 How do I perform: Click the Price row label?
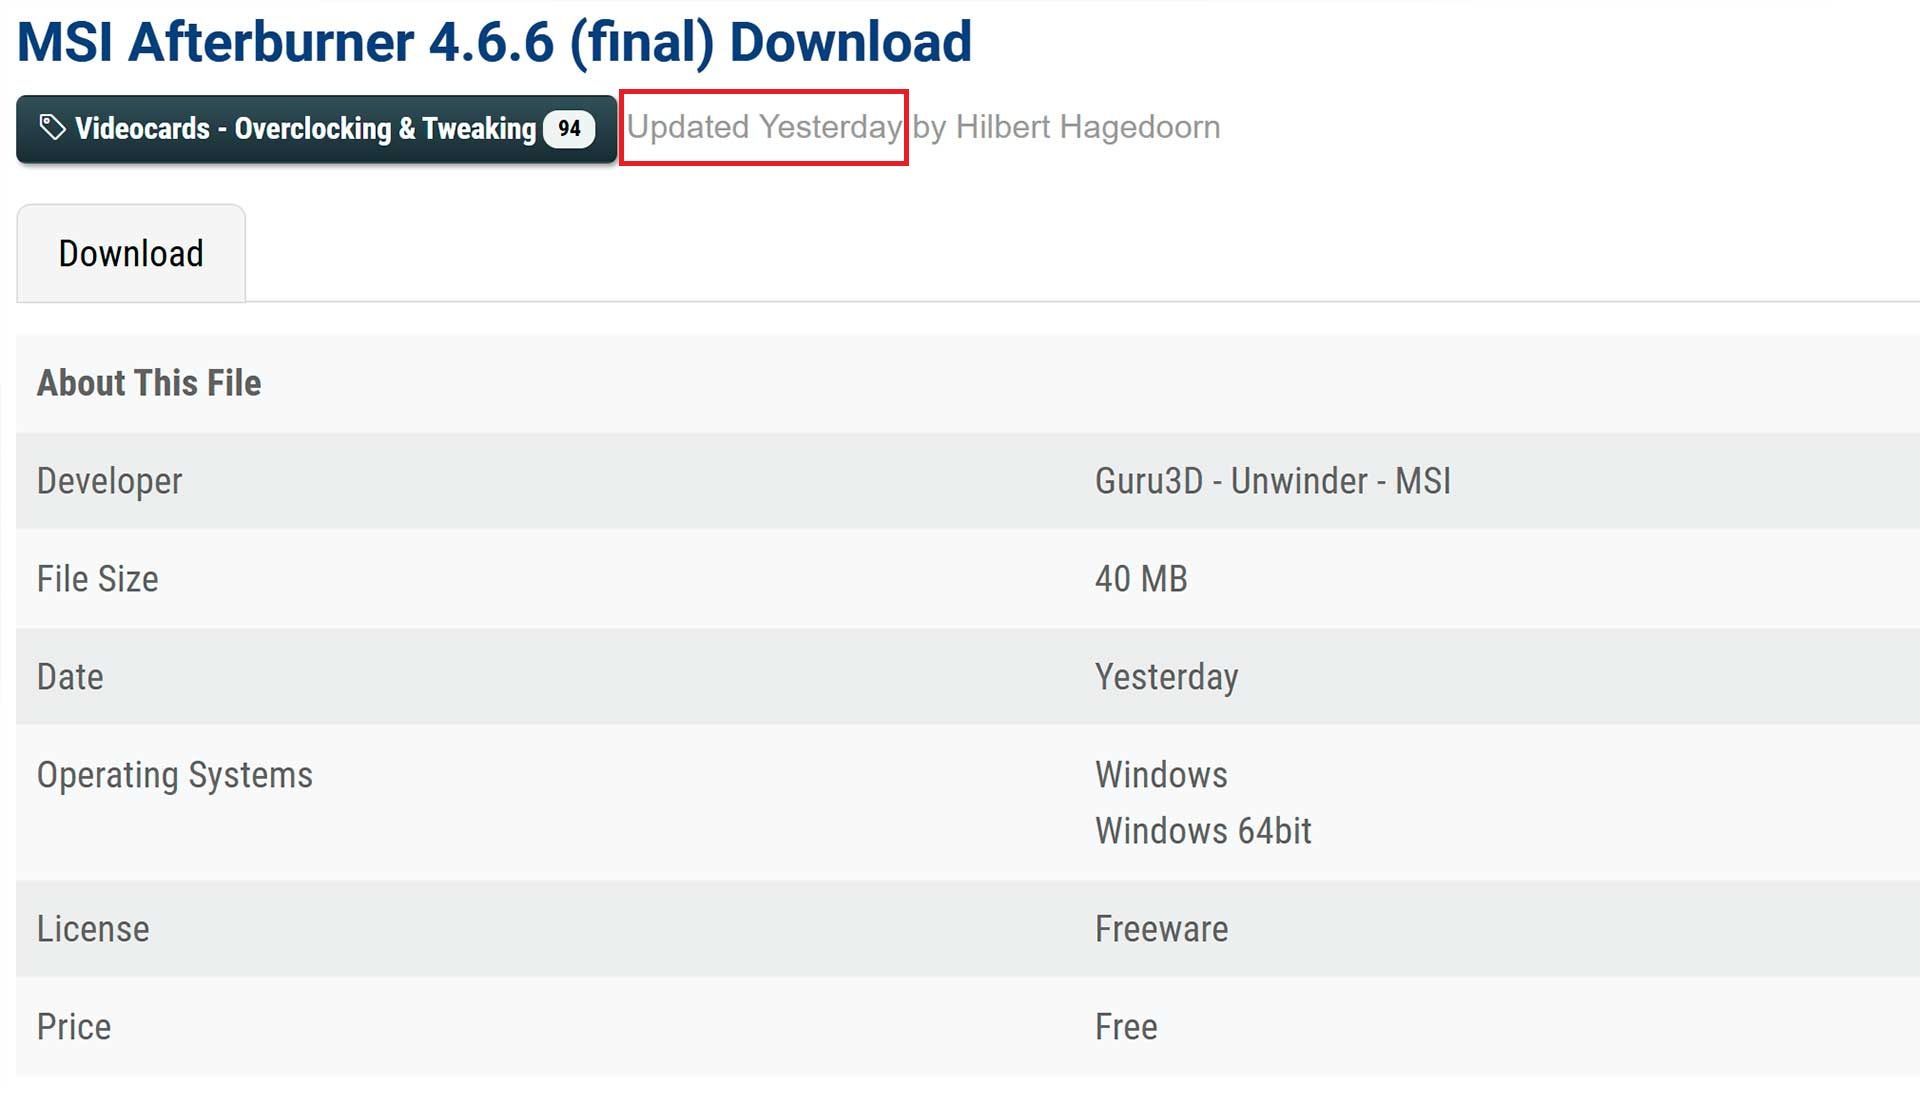[x=74, y=1027]
